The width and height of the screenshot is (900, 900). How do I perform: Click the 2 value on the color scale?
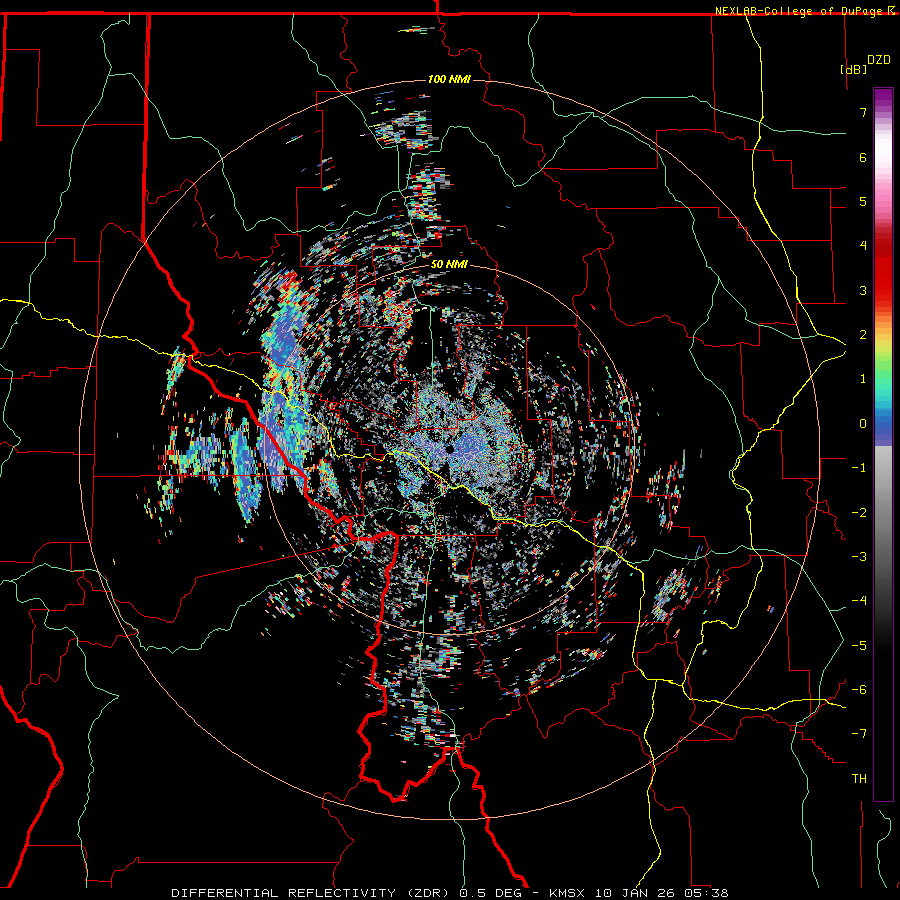[863, 334]
